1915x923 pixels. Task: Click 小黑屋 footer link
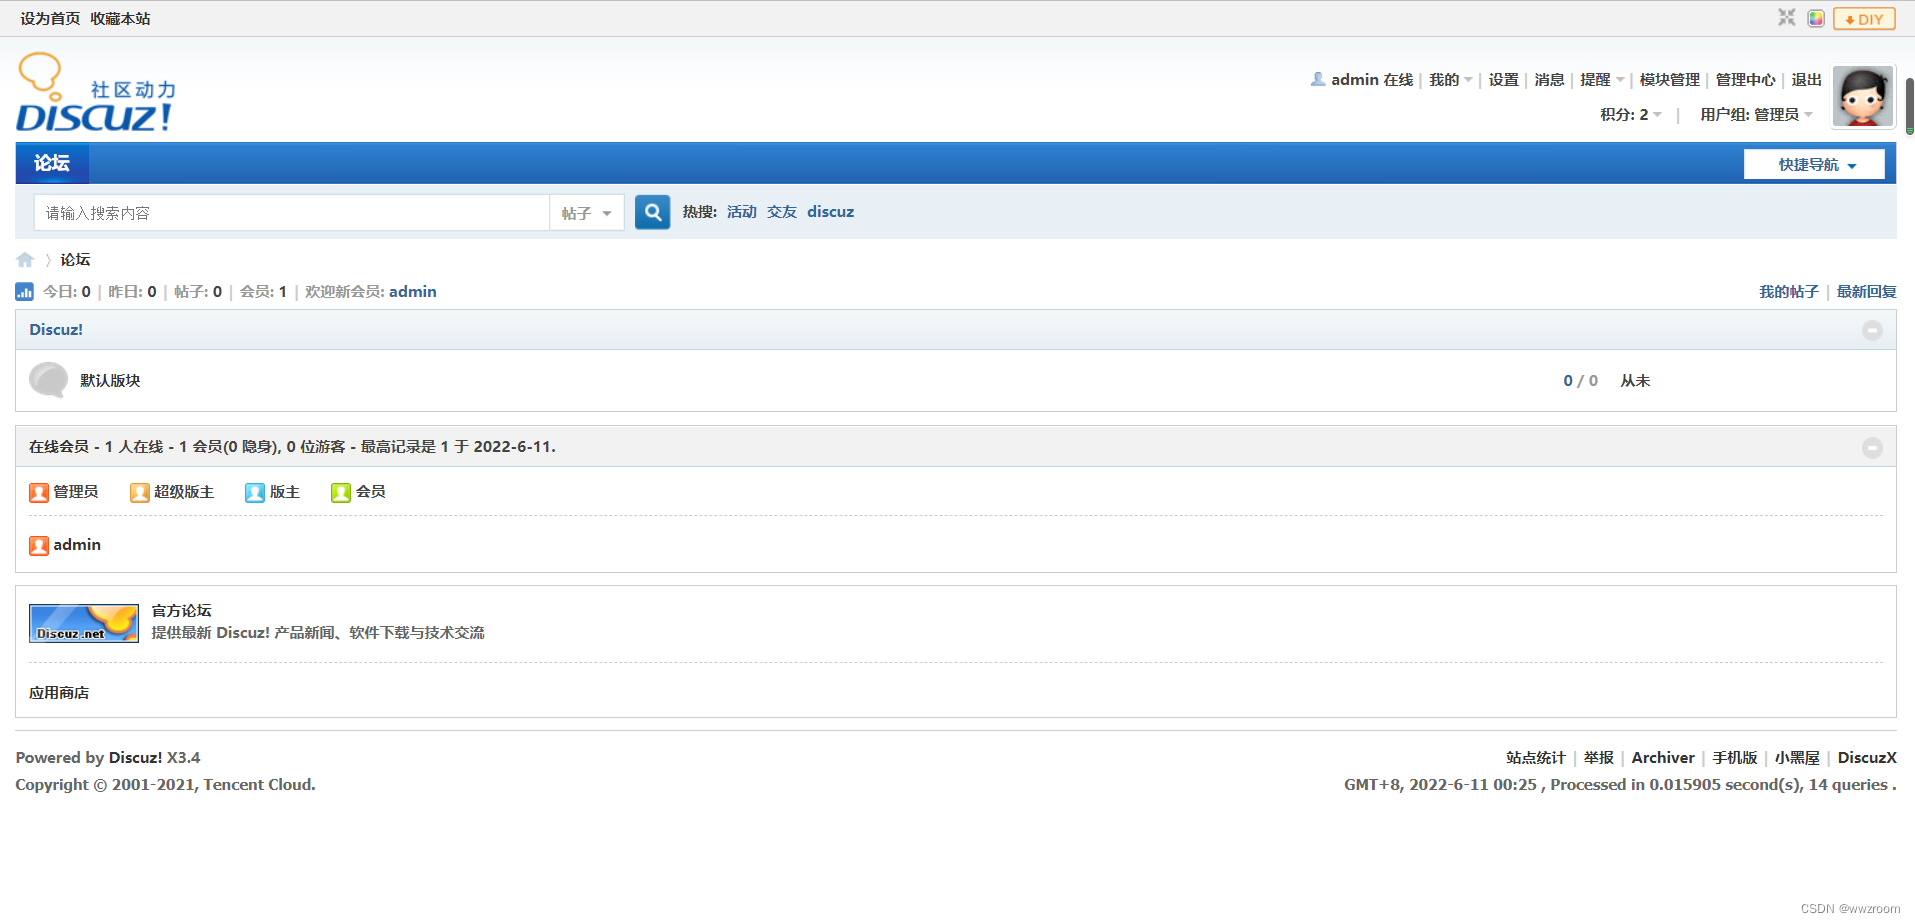(x=1797, y=758)
